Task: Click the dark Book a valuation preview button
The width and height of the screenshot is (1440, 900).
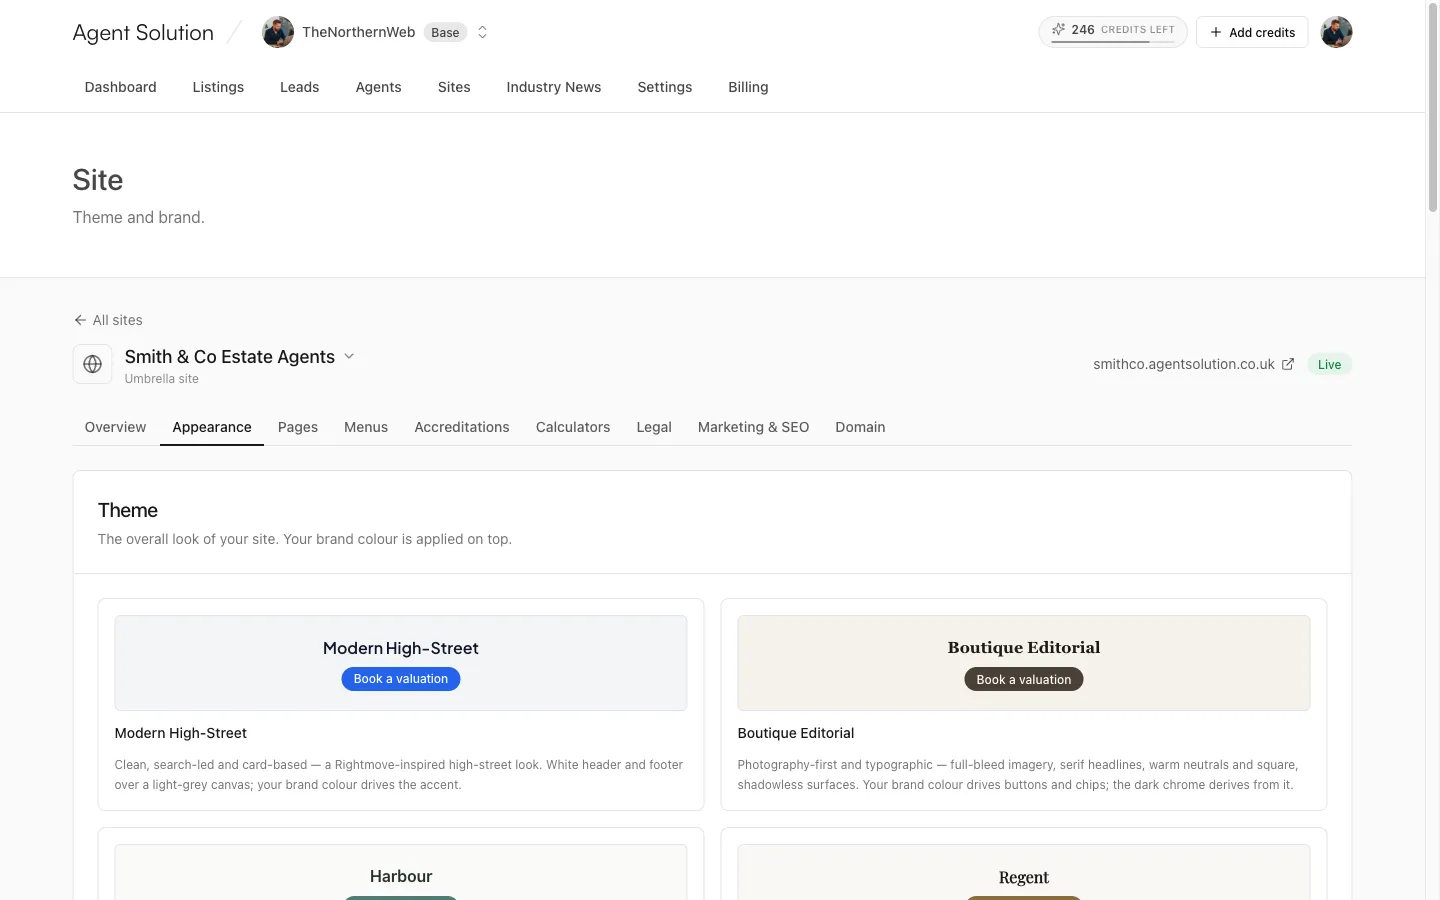Action: click(1024, 679)
